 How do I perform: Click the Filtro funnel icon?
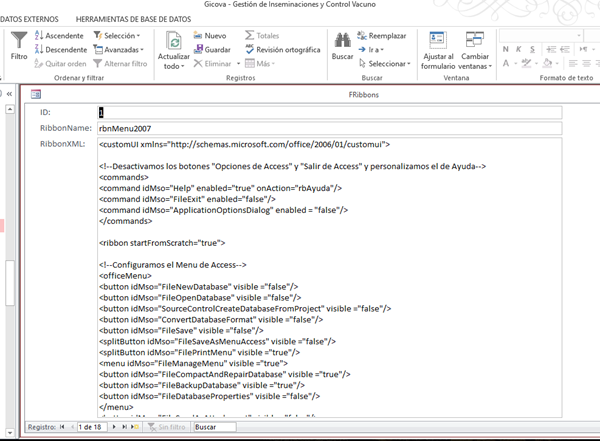[19, 41]
